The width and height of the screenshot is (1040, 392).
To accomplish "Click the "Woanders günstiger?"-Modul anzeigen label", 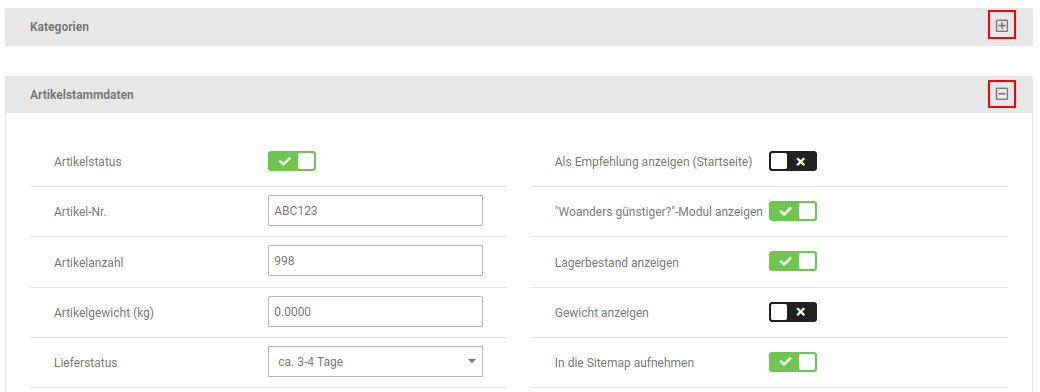I will coord(659,212).
